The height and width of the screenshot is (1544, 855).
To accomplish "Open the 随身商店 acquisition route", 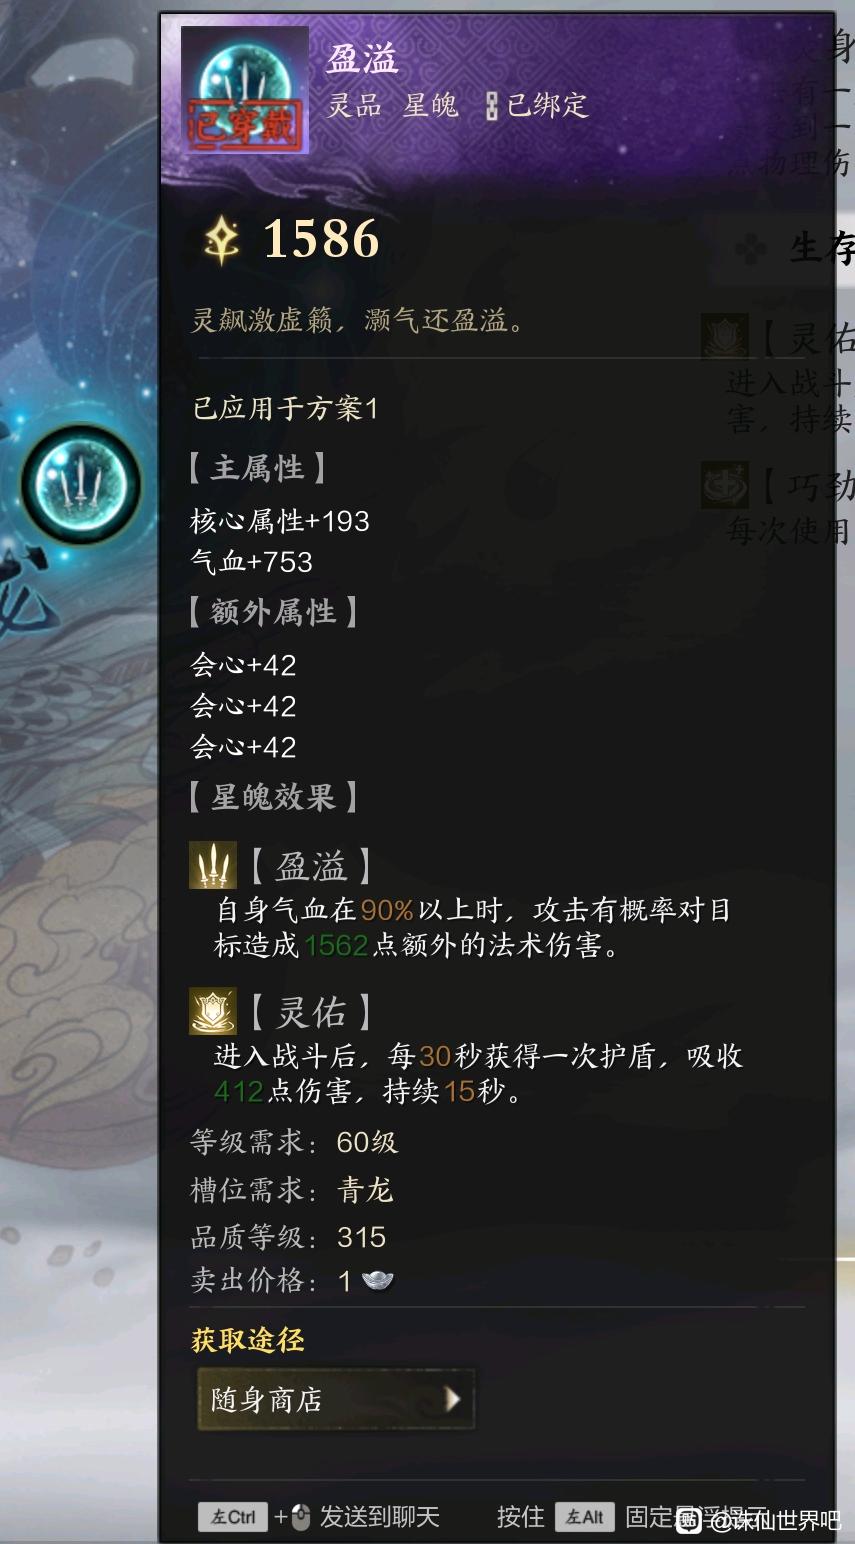I will point(335,1399).
